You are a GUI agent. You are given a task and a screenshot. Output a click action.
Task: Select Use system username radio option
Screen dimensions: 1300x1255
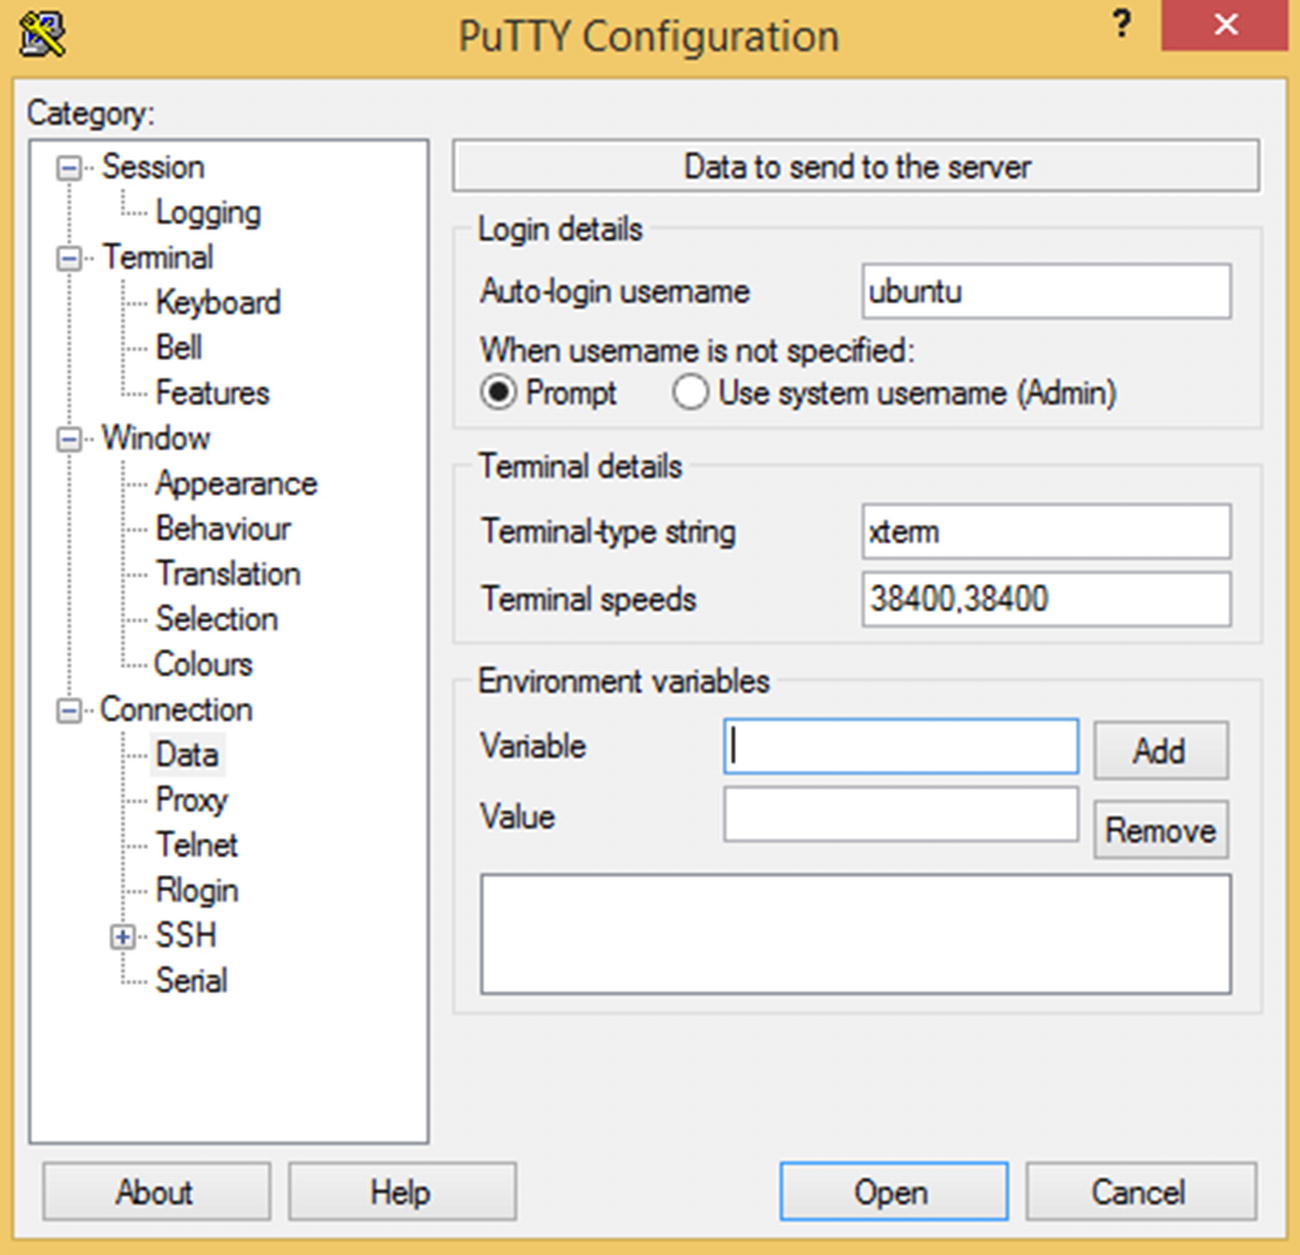click(691, 392)
